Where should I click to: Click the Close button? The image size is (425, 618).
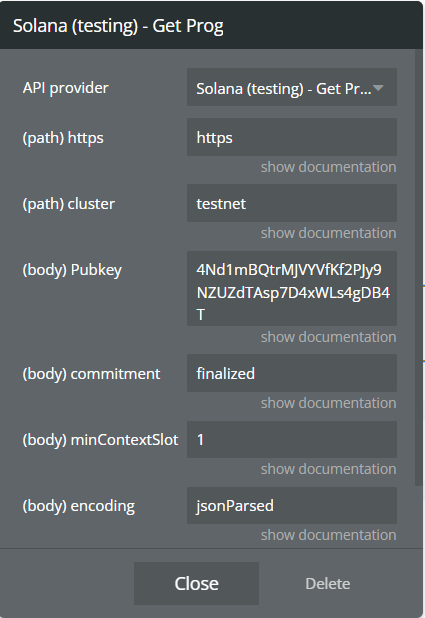[x=196, y=583]
